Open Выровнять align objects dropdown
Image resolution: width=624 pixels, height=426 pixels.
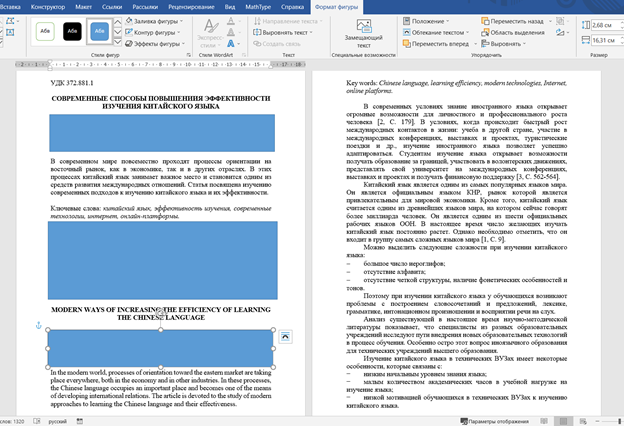[x=504, y=43]
